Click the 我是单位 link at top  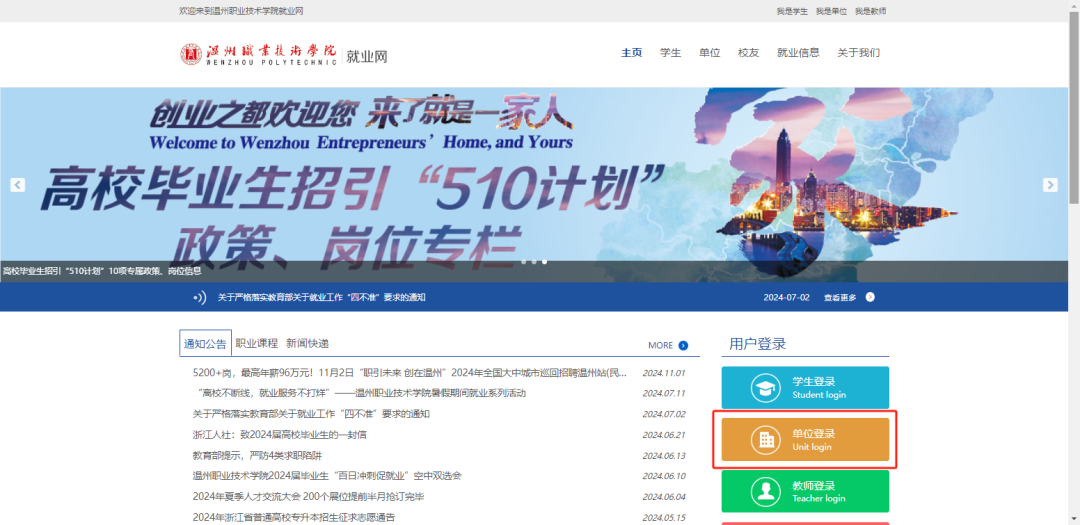[x=831, y=11]
